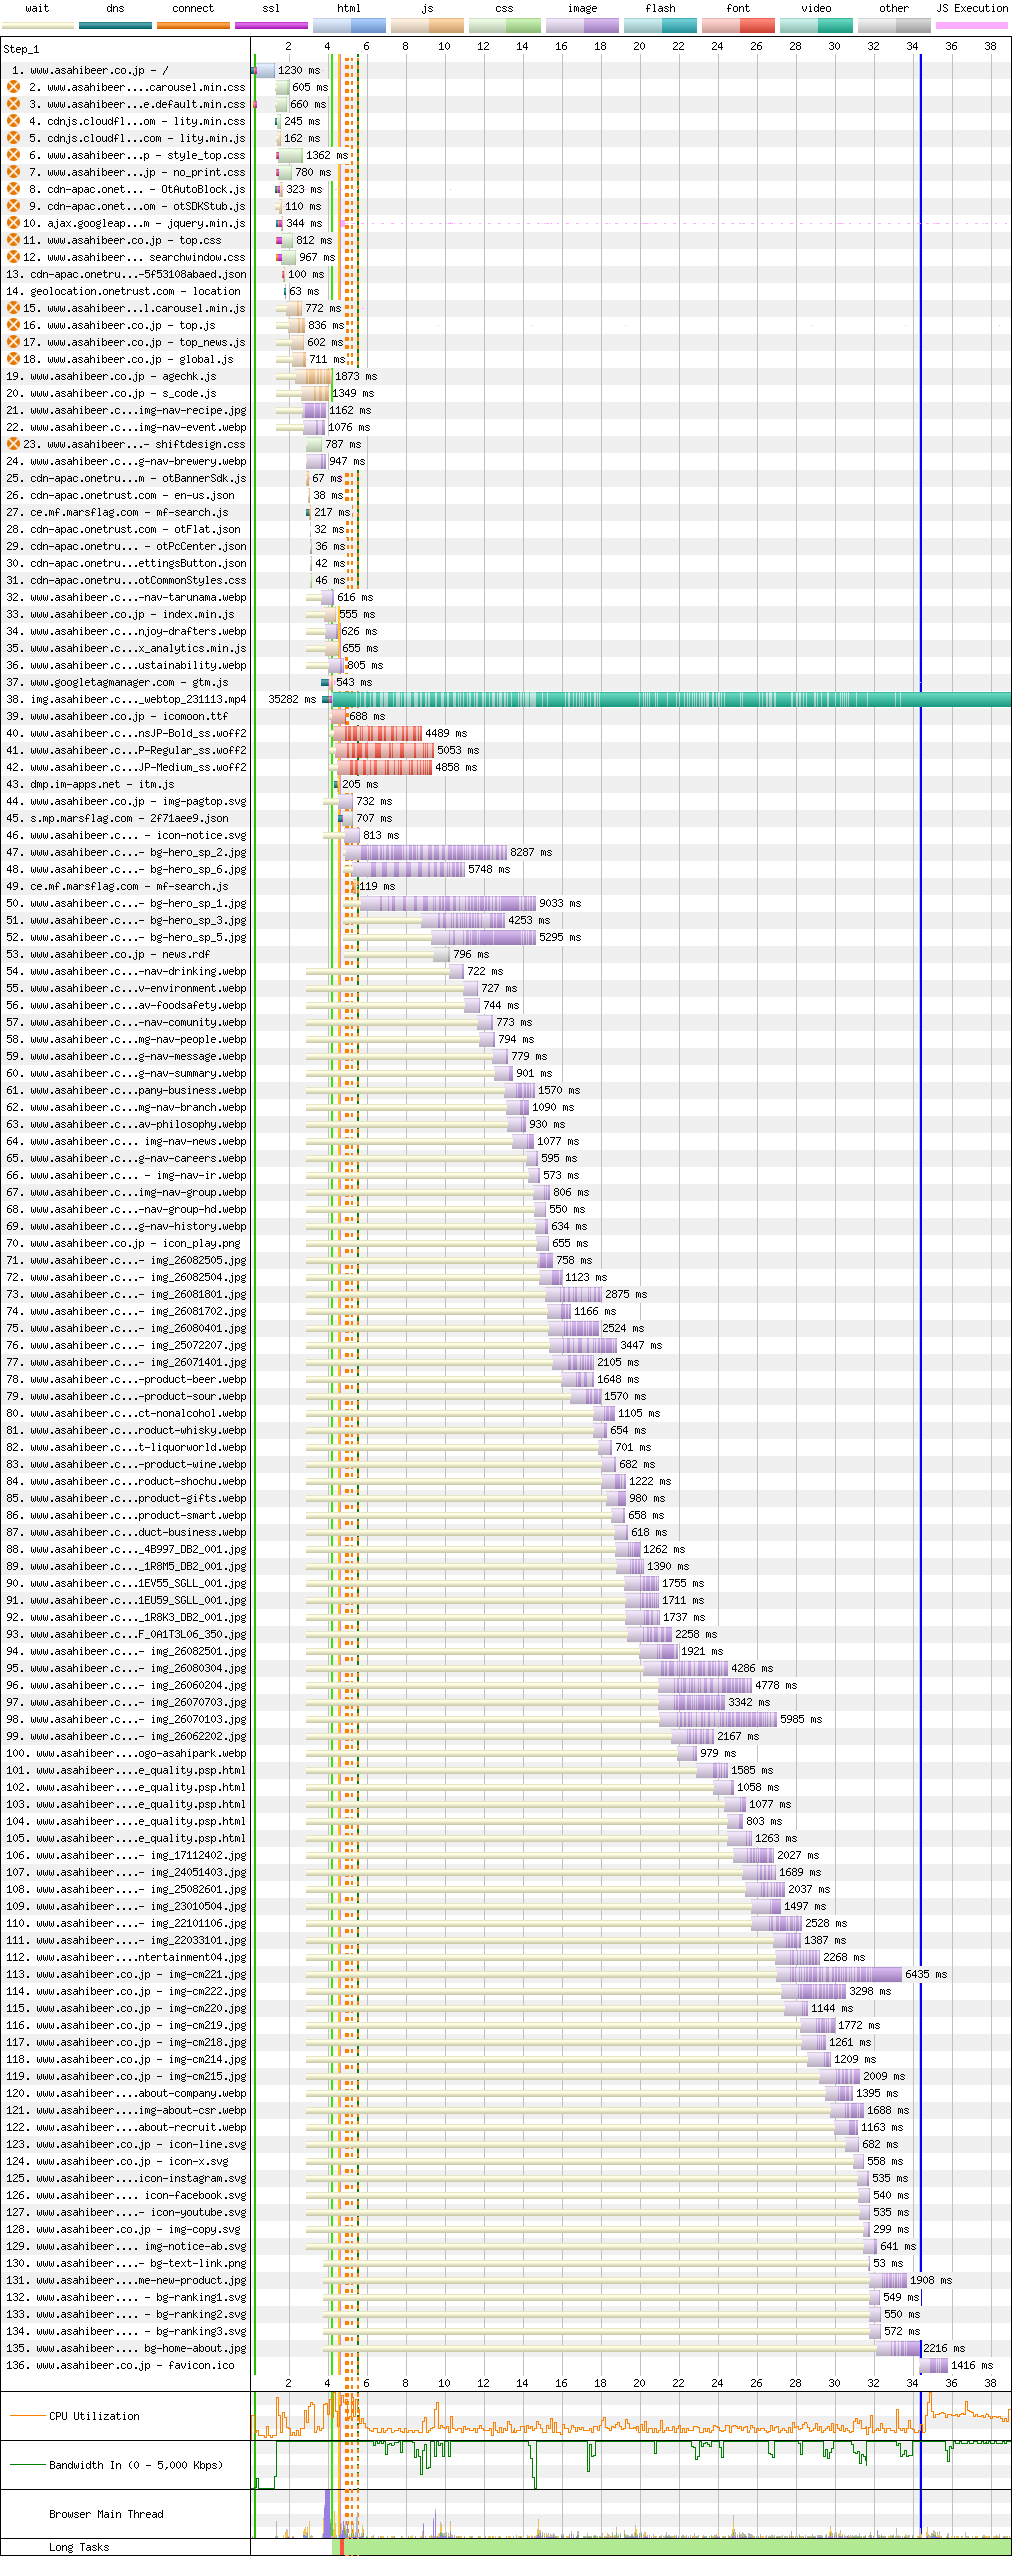Select the Step_1 header label
The width and height of the screenshot is (1012, 2556).
pos(21,48)
